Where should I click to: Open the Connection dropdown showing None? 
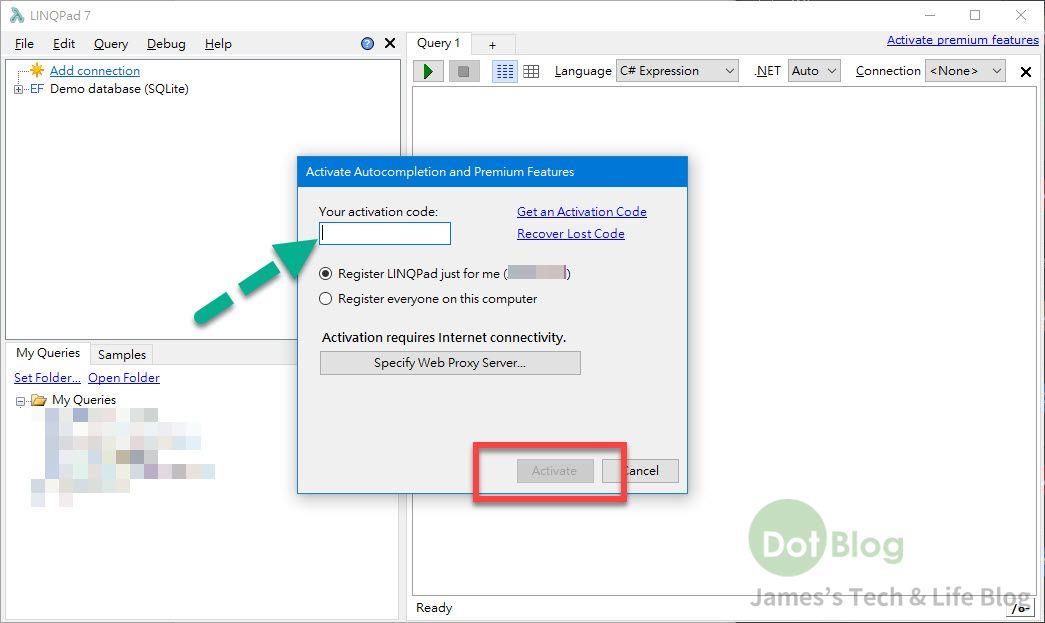coord(965,71)
